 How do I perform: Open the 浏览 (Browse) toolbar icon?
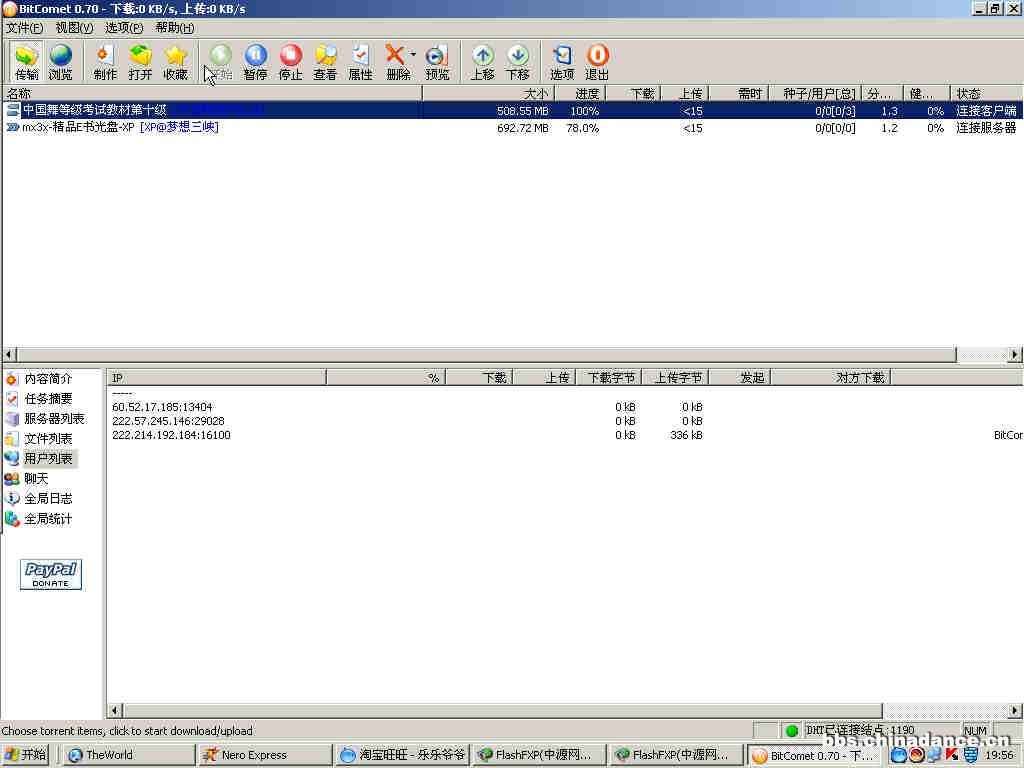60,61
